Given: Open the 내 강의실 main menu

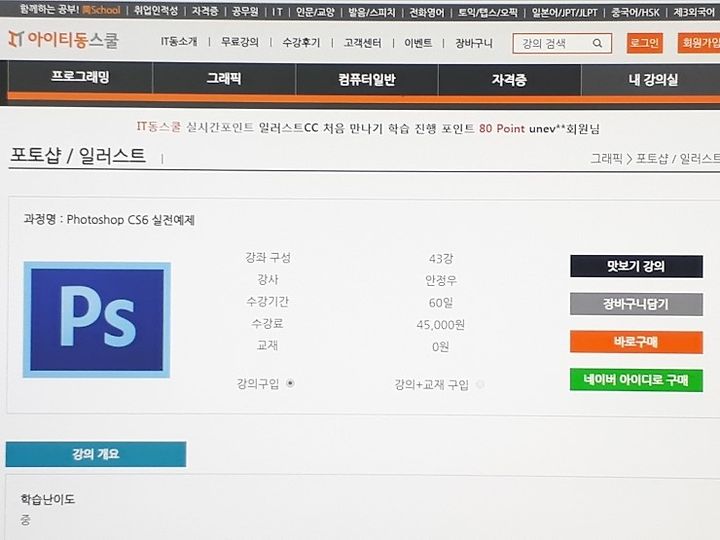Looking at the screenshot, I should coord(652,80).
